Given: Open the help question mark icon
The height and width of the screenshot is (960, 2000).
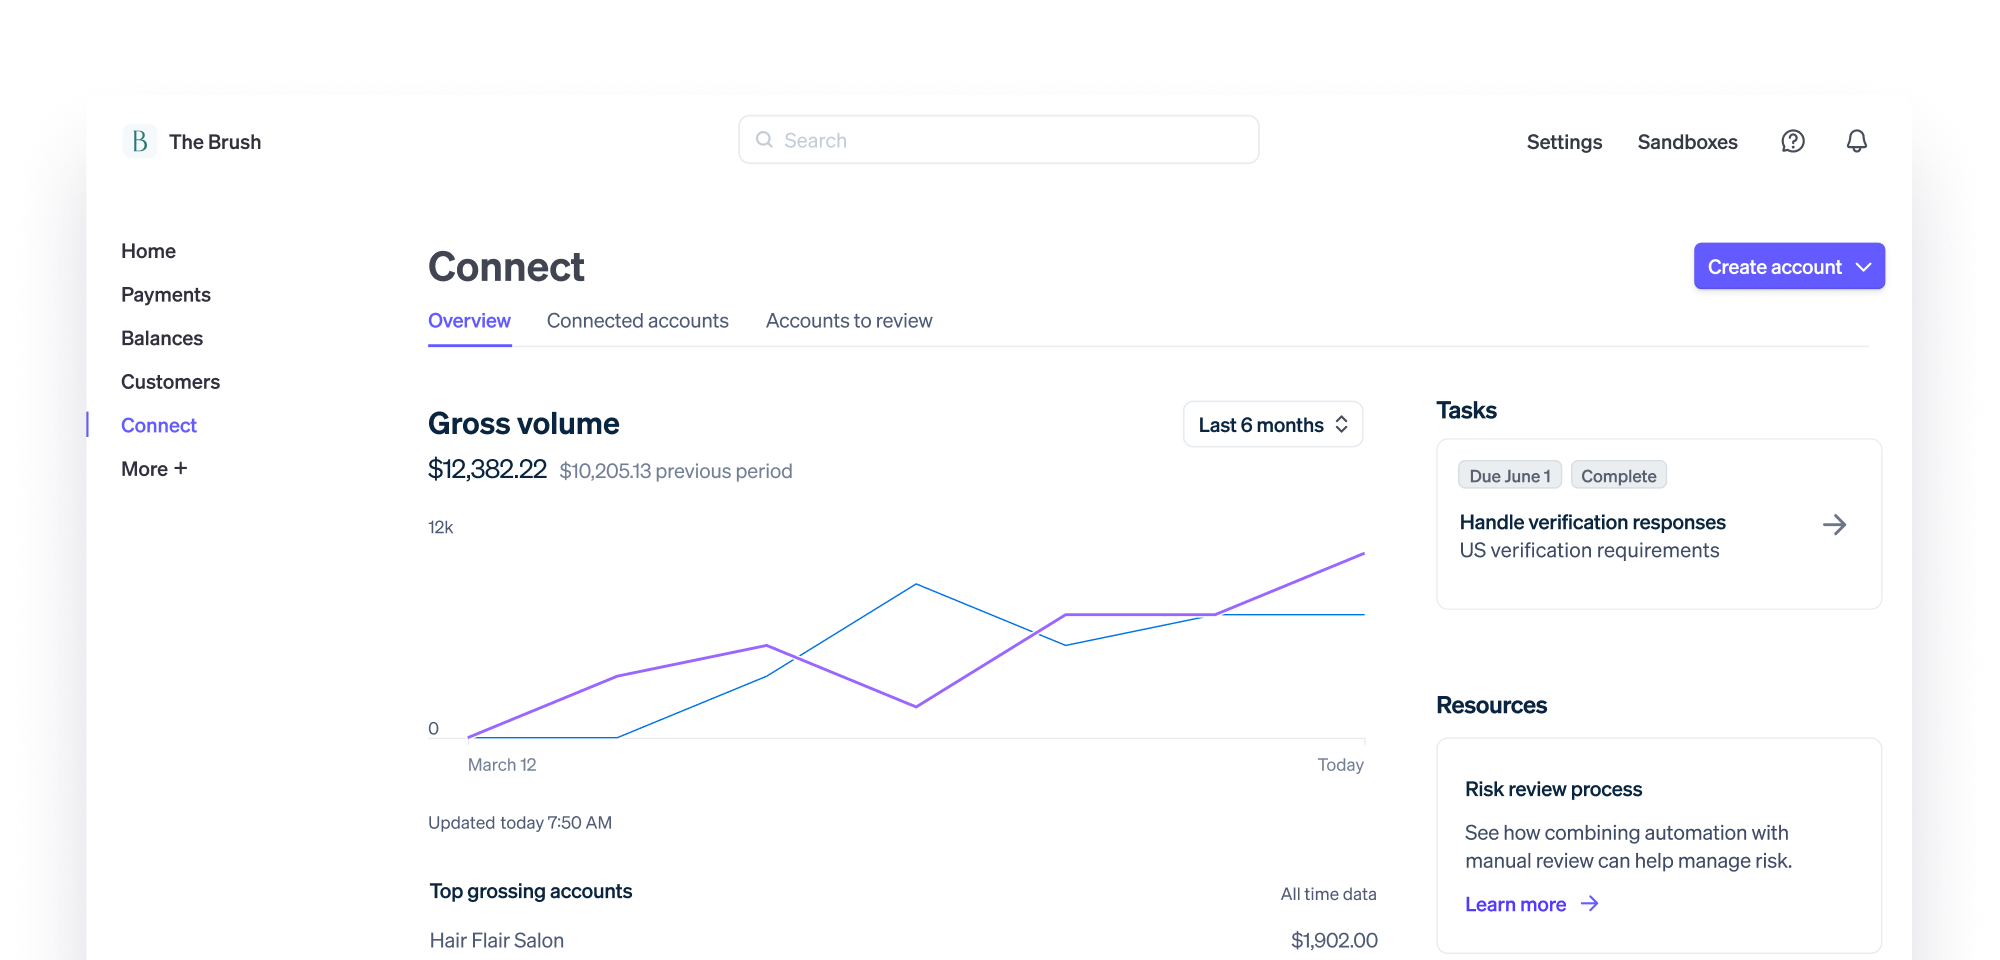Looking at the screenshot, I should pyautogui.click(x=1793, y=141).
